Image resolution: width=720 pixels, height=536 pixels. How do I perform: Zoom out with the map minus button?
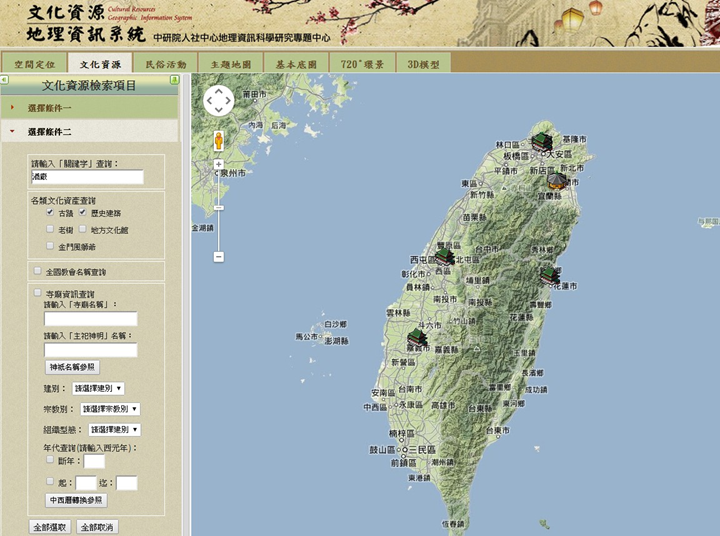pyautogui.click(x=219, y=257)
